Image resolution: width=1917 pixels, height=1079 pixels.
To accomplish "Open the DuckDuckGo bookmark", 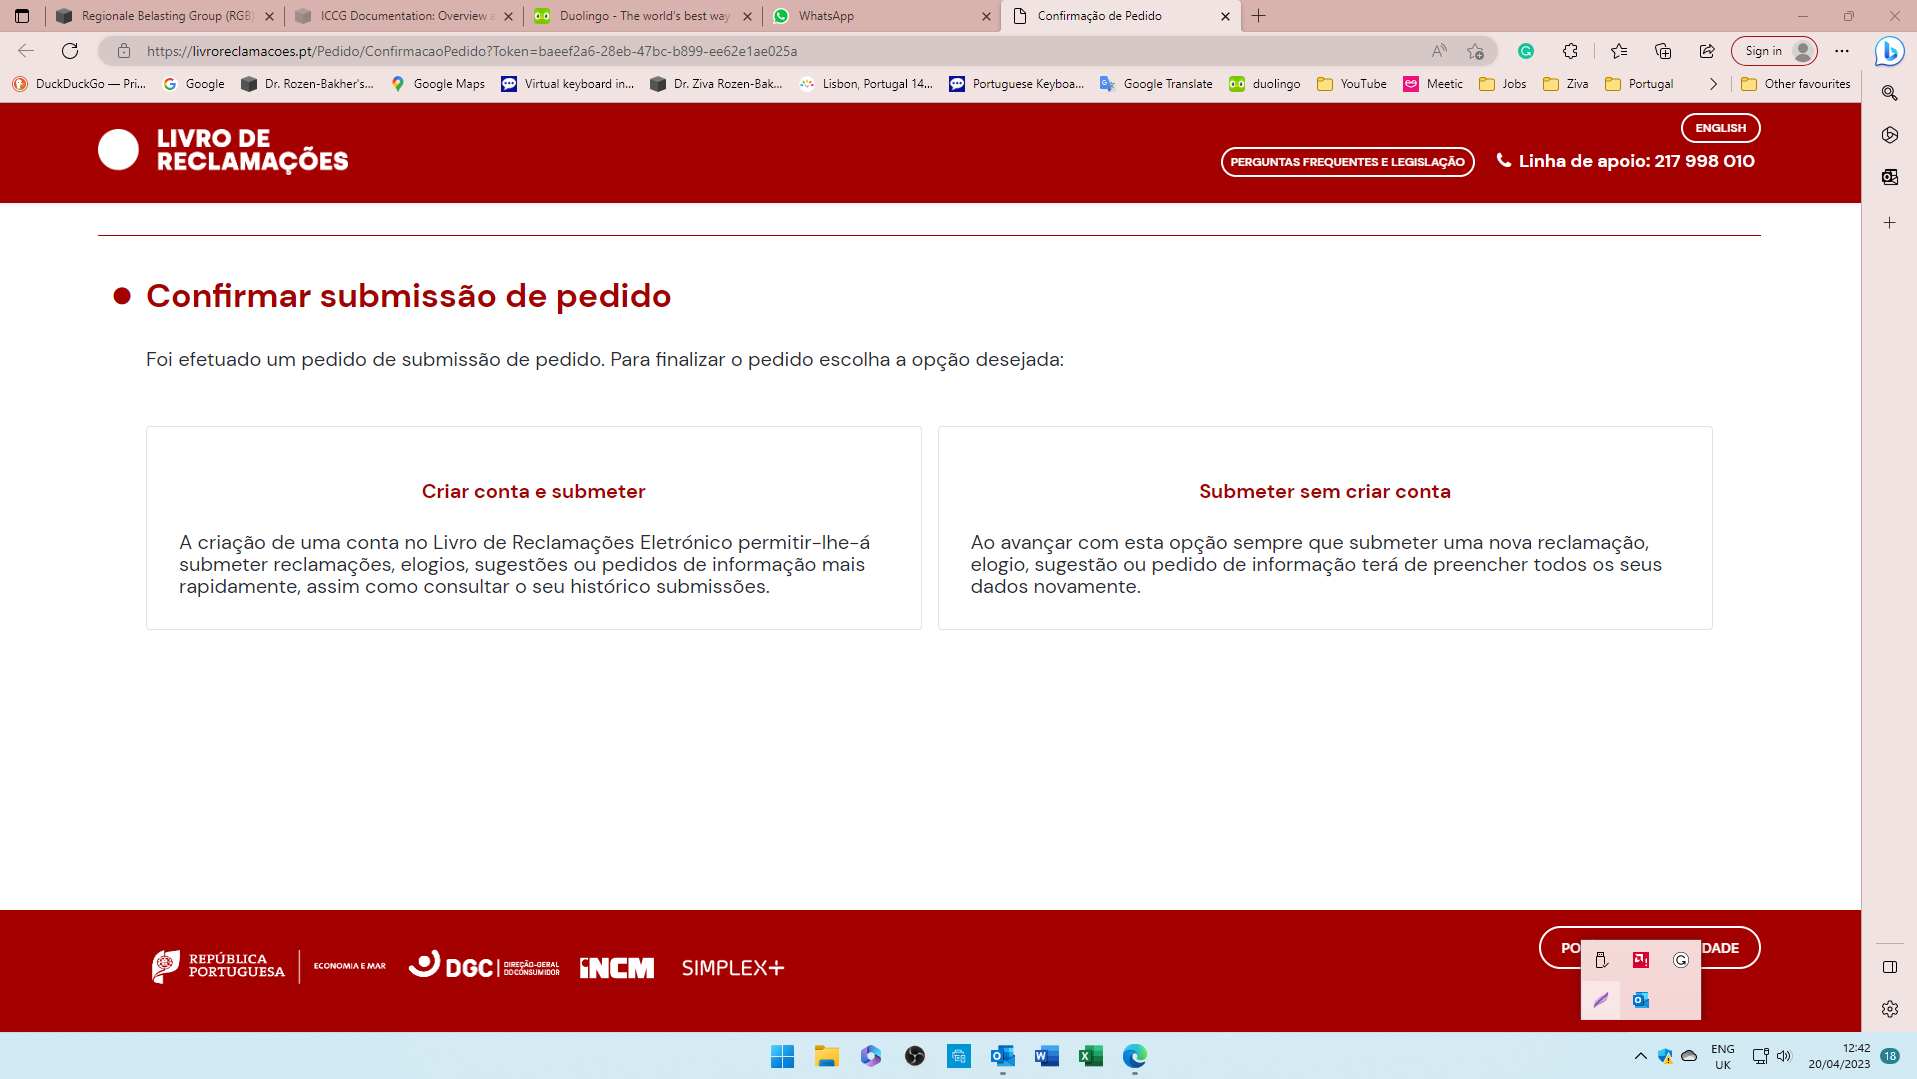I will pos(79,84).
